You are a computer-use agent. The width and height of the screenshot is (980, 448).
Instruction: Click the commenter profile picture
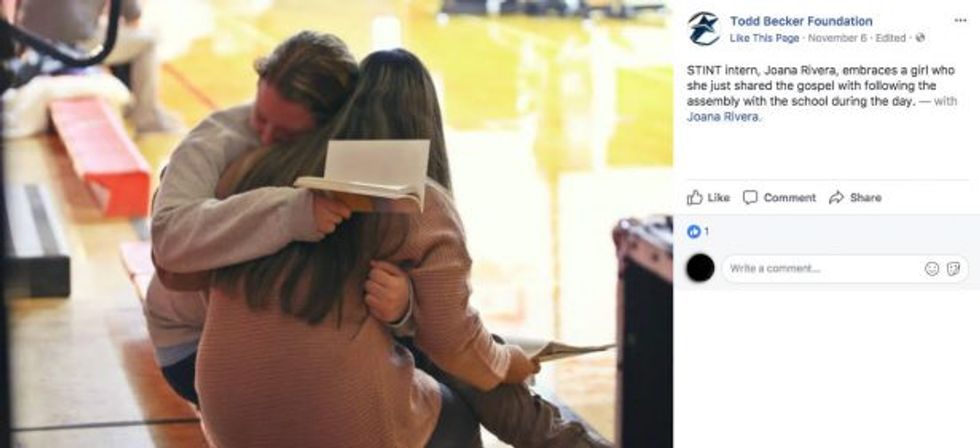tap(700, 268)
